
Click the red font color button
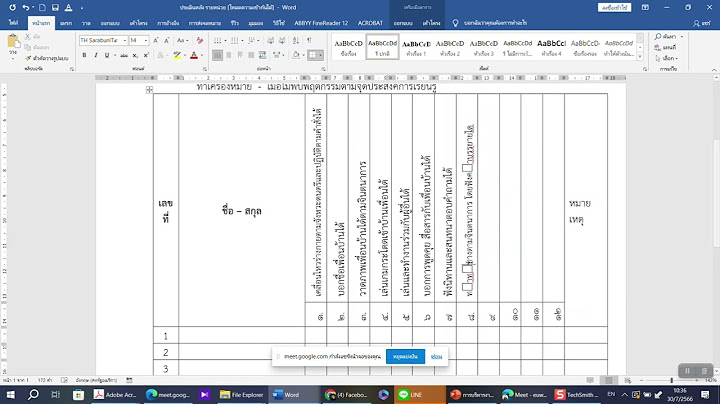(194, 55)
